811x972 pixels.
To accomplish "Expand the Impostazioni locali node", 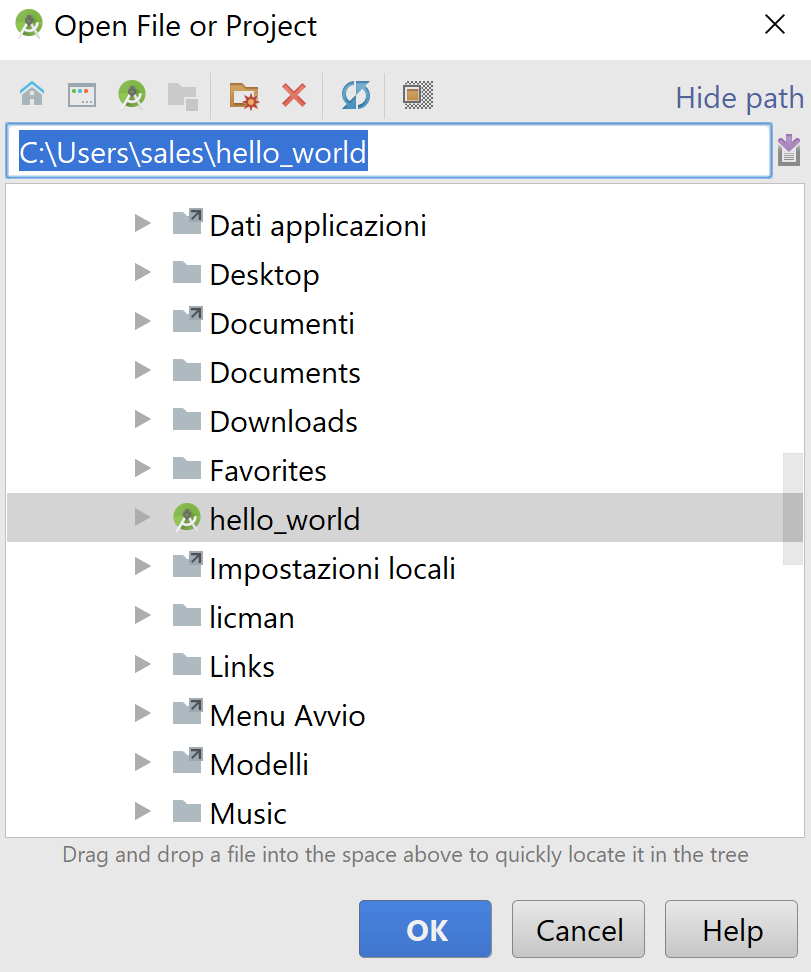I will point(143,566).
